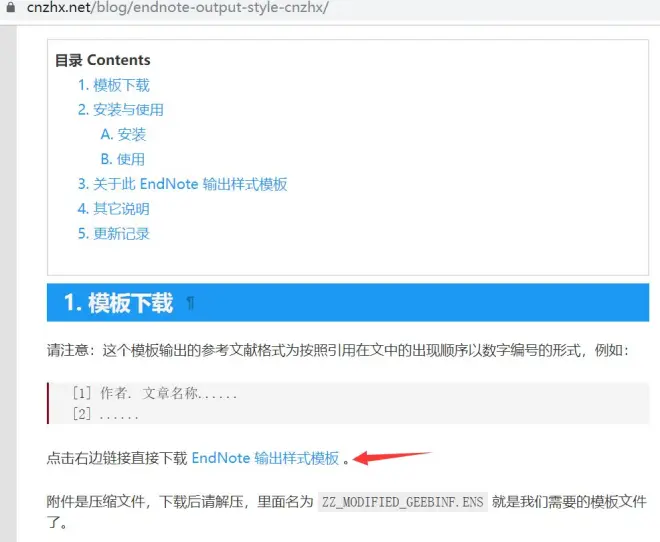Click the red arrow pointing to download link
The width and height of the screenshot is (660, 542).
click(391, 457)
